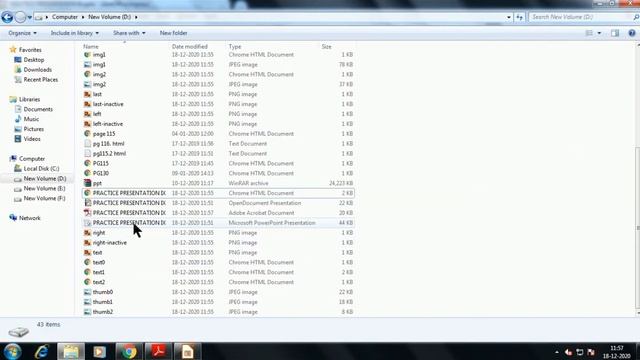The image size is (640, 360).
Task: Open the Windows Start button
Action: 12,351
